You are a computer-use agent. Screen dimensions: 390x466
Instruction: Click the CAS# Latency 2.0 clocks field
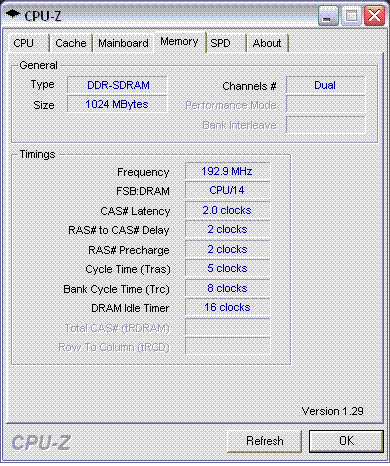[227, 210]
